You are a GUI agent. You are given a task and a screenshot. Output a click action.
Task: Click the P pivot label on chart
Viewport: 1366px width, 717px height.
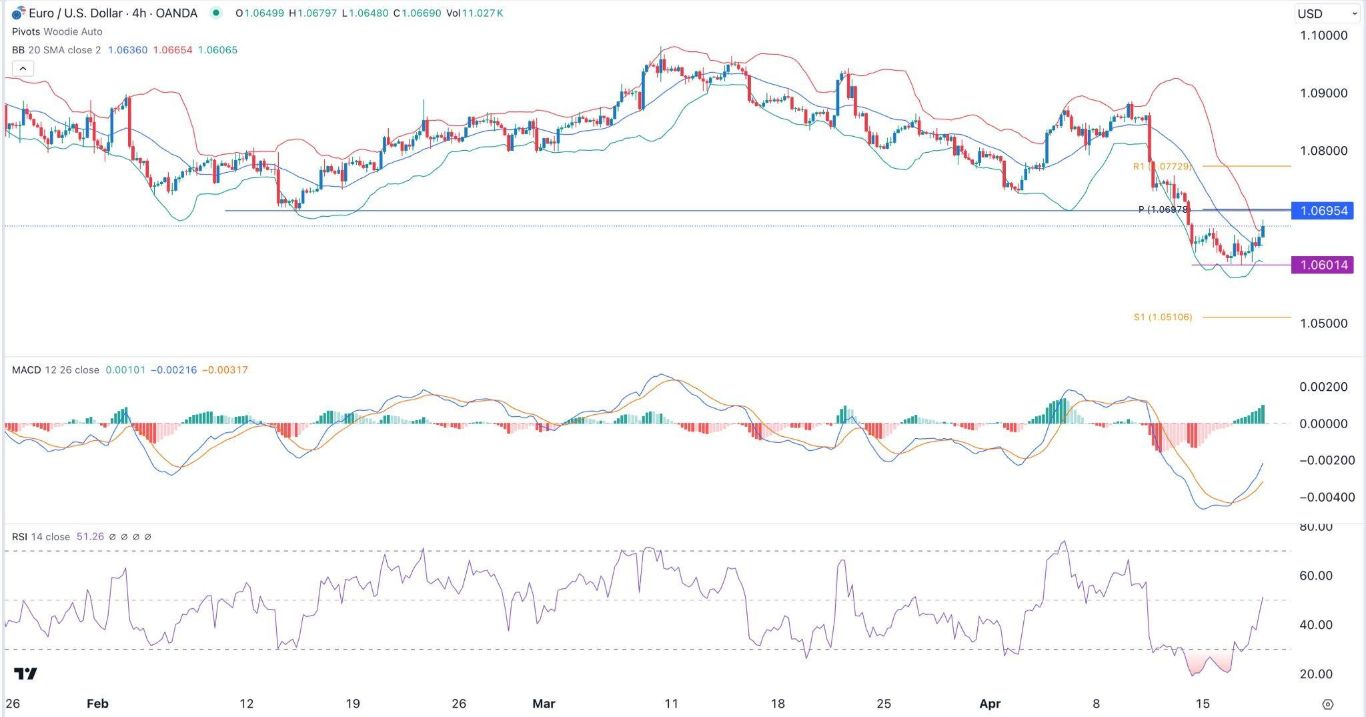pos(1164,209)
